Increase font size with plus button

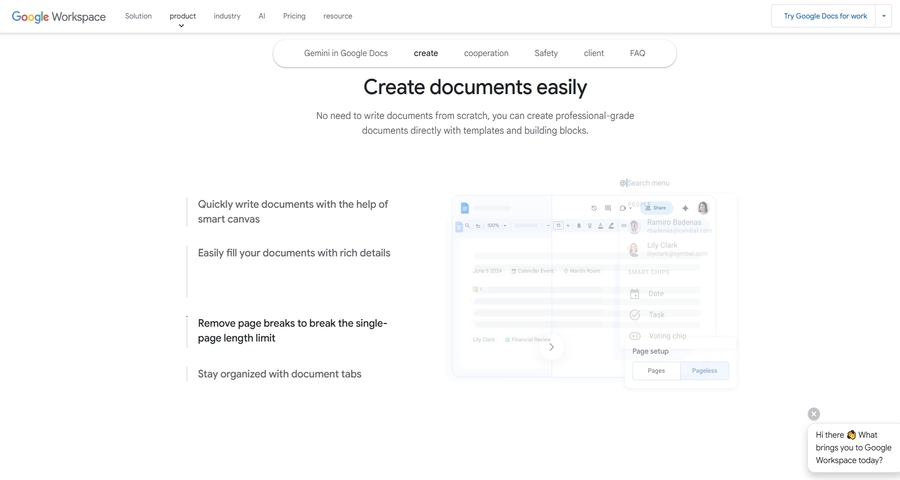point(568,226)
